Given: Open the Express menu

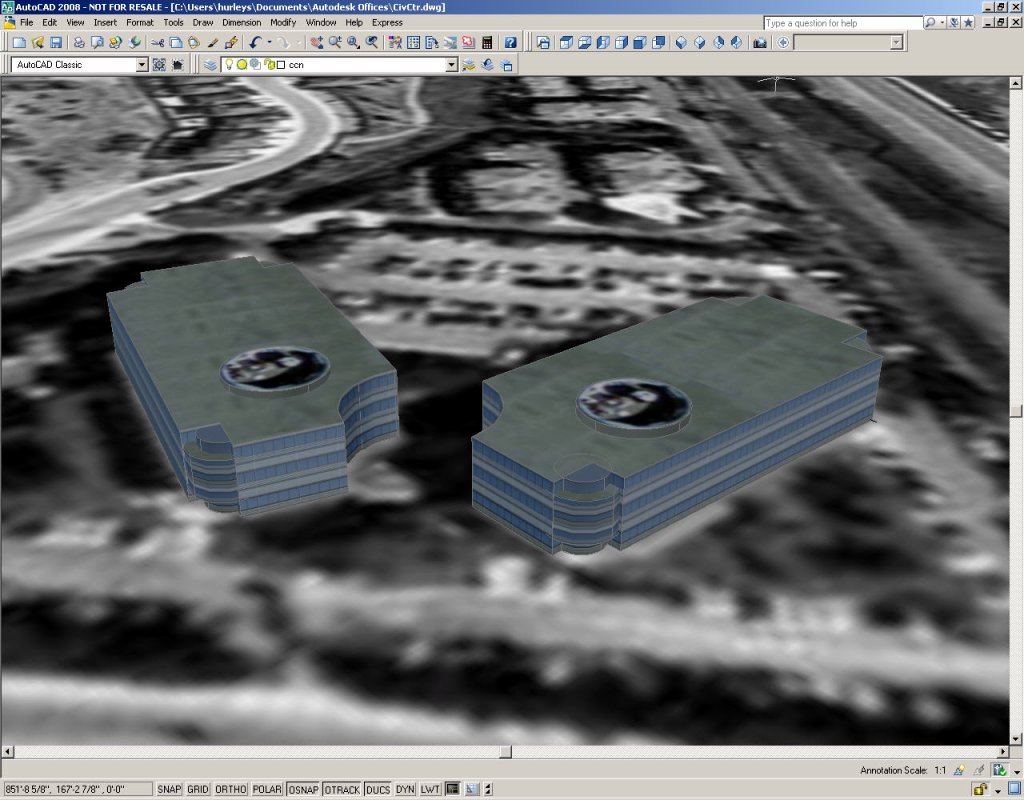Looking at the screenshot, I should click(387, 22).
